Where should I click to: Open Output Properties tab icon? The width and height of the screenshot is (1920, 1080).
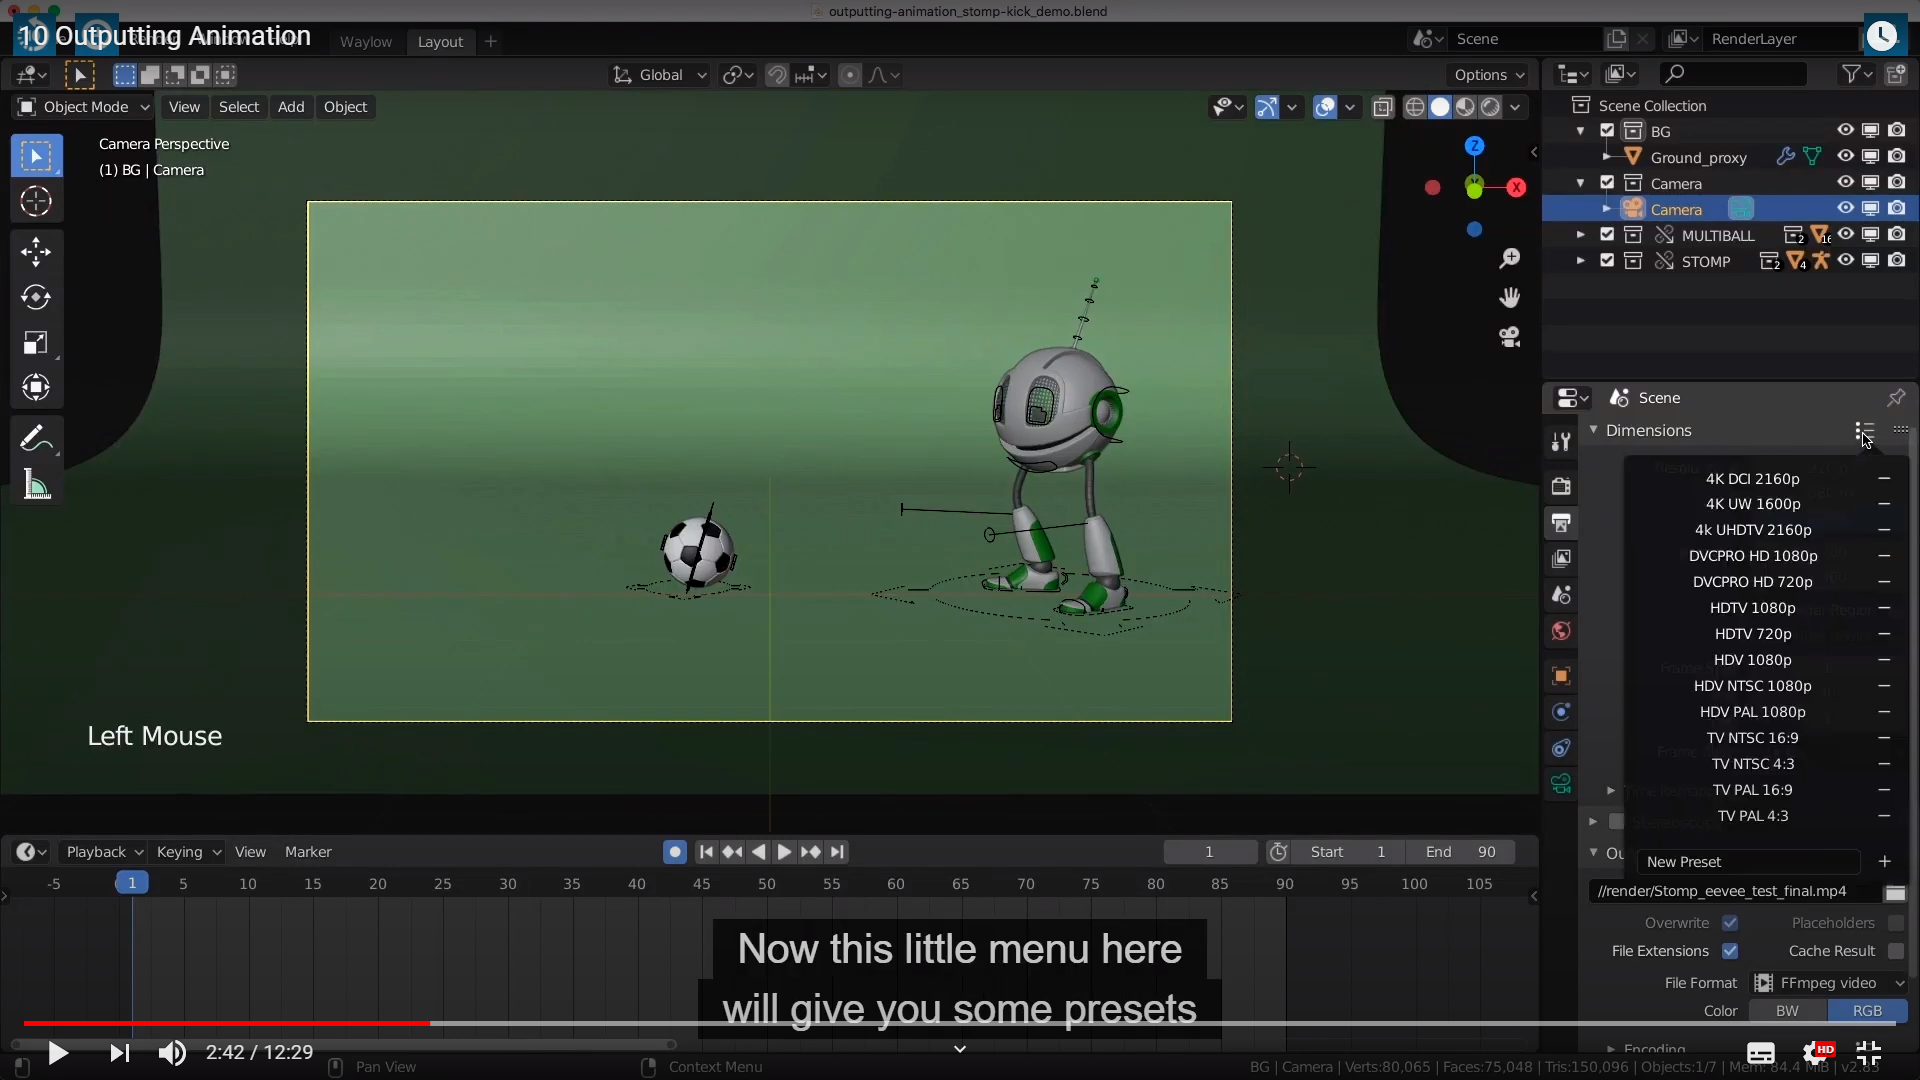coord(1561,523)
